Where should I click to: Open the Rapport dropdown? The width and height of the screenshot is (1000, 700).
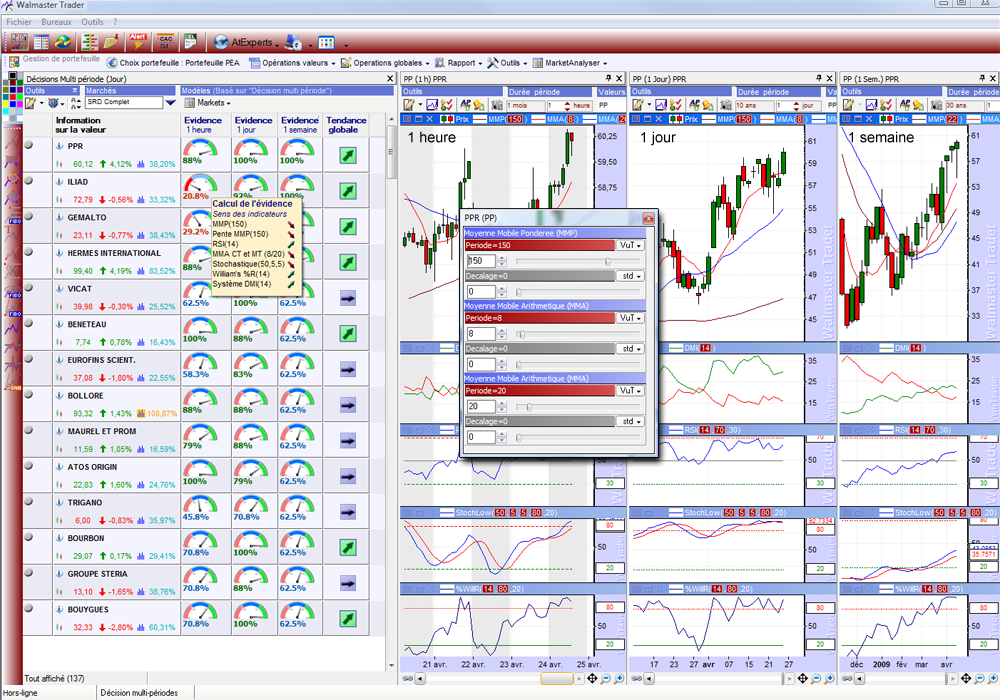click(459, 63)
